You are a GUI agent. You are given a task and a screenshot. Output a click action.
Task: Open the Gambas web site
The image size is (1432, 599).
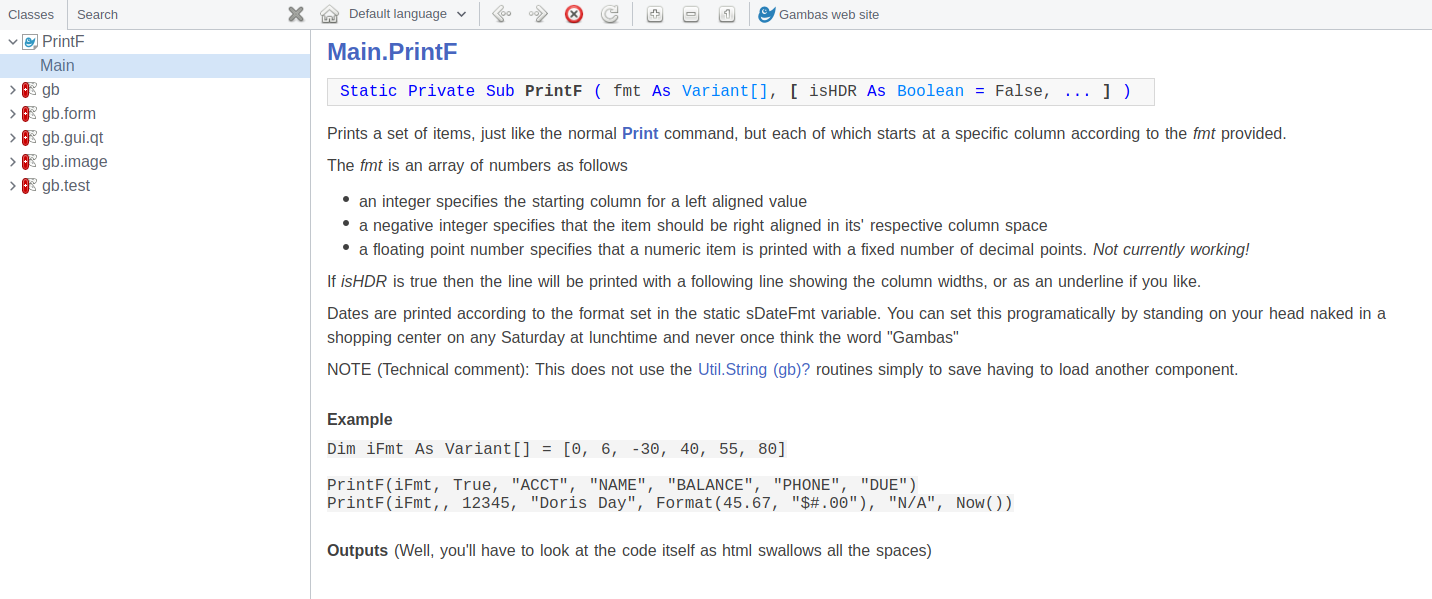[818, 14]
